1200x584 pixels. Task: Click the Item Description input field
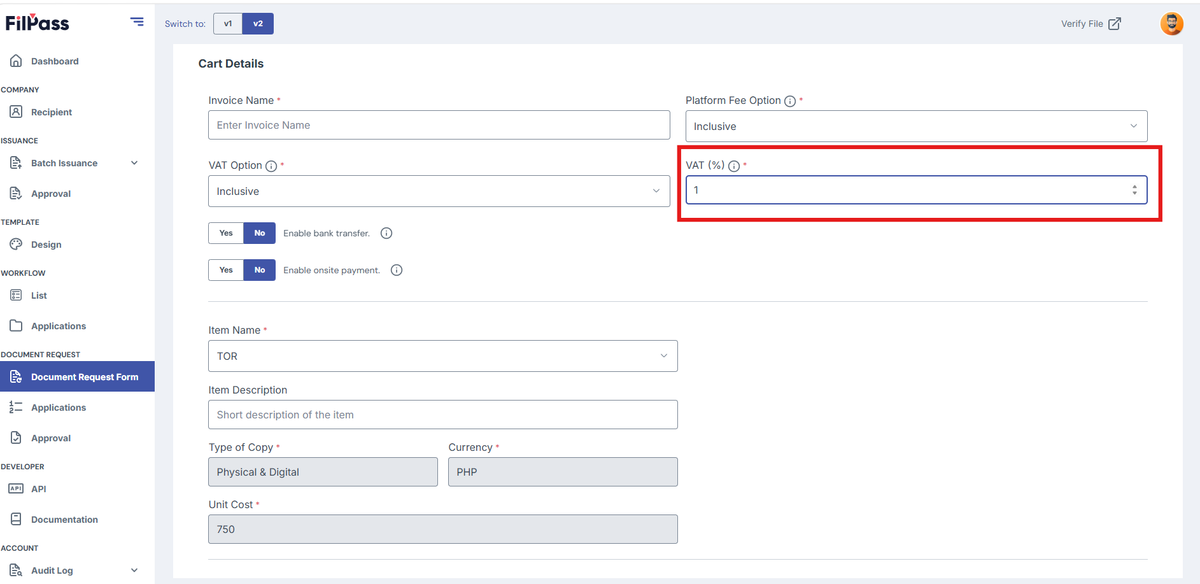tap(443, 414)
